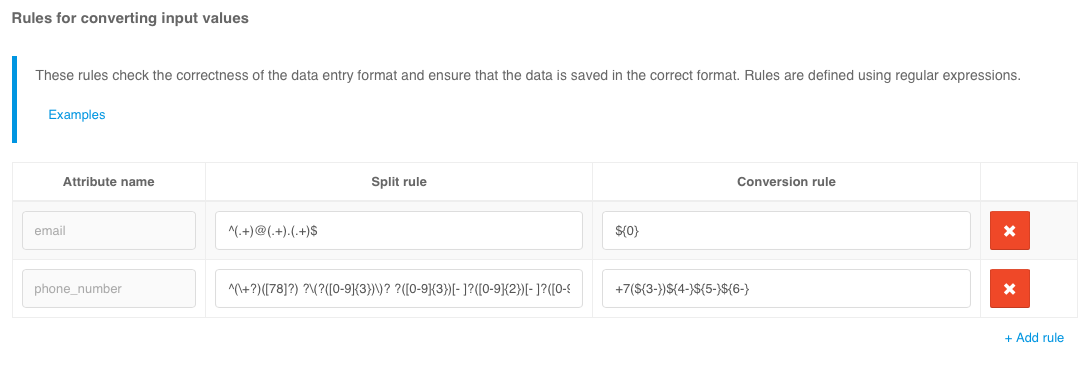Focus the email attribute name field
Image resolution: width=1089 pixels, height=383 pixels.
click(109, 231)
